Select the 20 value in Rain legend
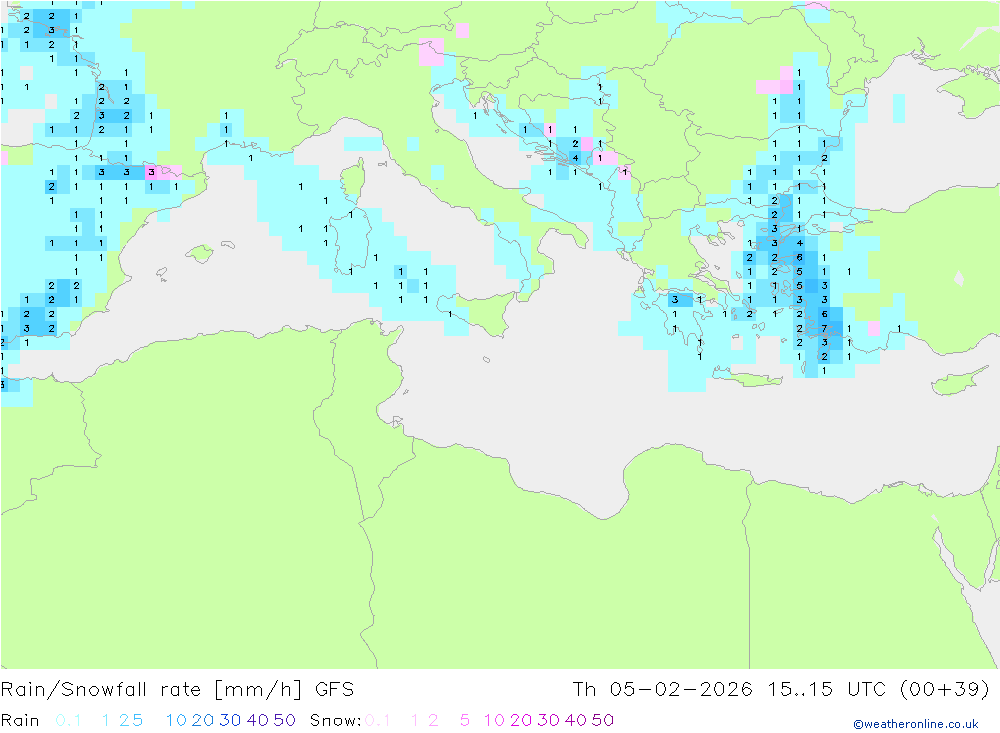This screenshot has height=733, width=1000. click(x=203, y=720)
